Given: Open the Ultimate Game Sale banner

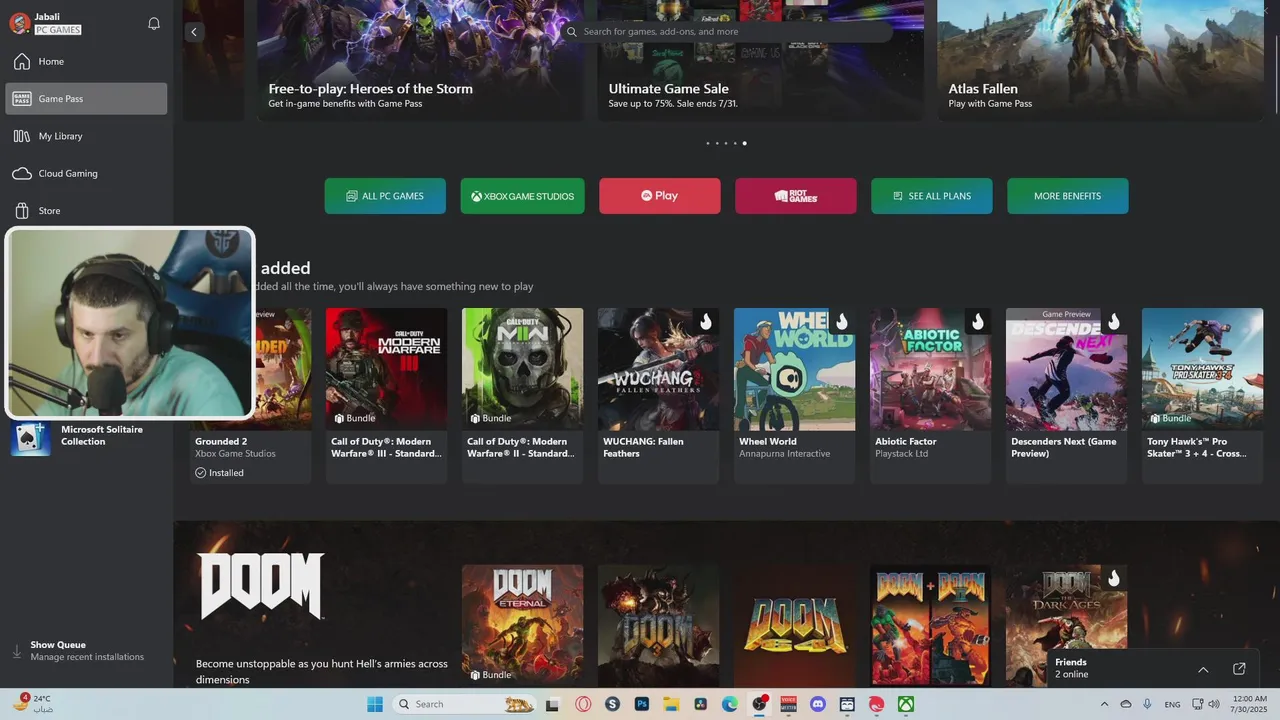Looking at the screenshot, I should (x=761, y=60).
